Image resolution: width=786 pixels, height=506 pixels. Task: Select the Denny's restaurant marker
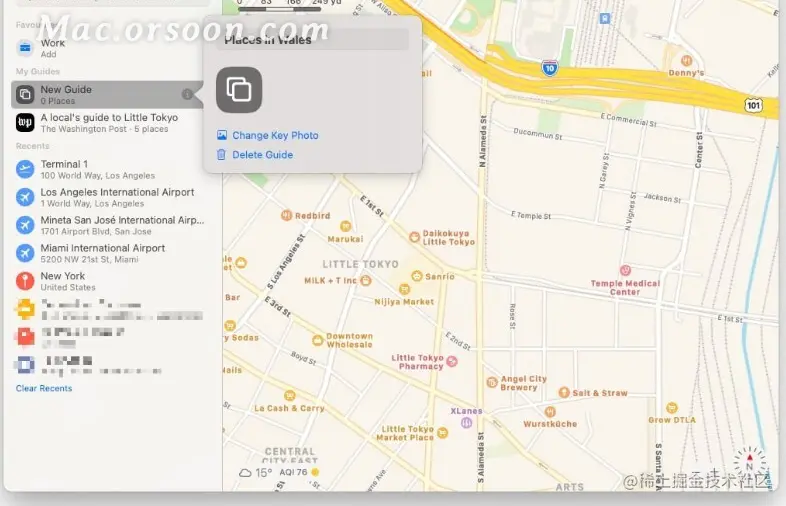tap(687, 61)
